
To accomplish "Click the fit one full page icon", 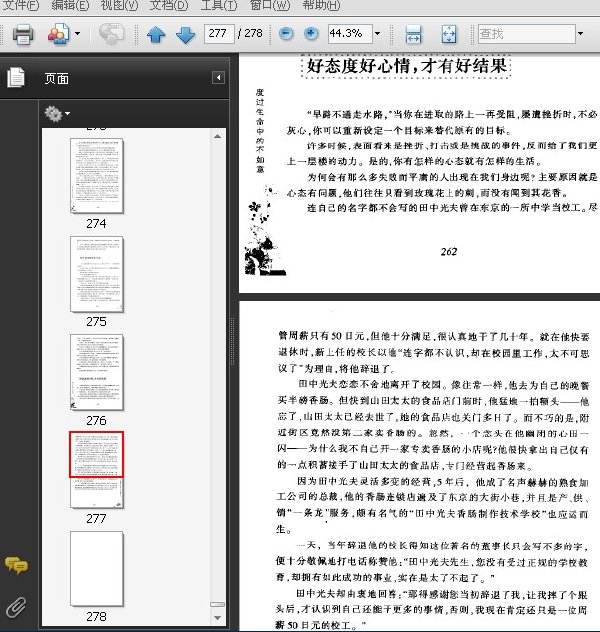I will point(449,34).
